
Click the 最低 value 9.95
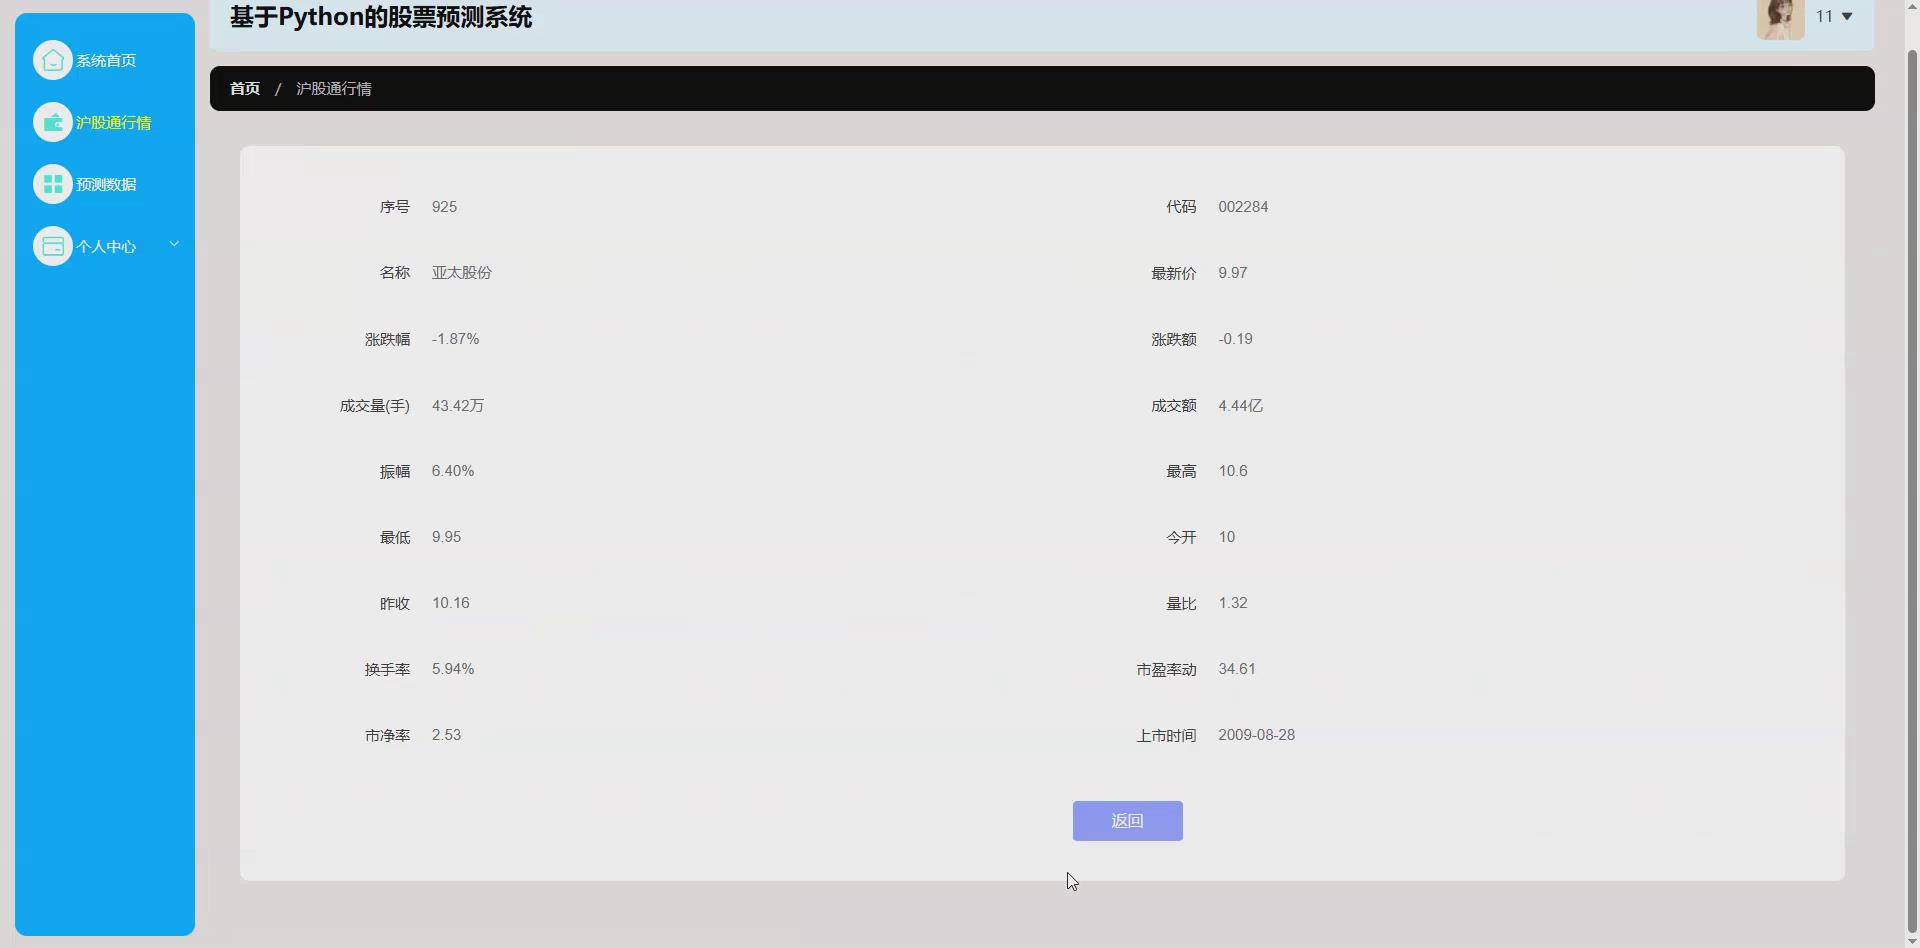(446, 537)
